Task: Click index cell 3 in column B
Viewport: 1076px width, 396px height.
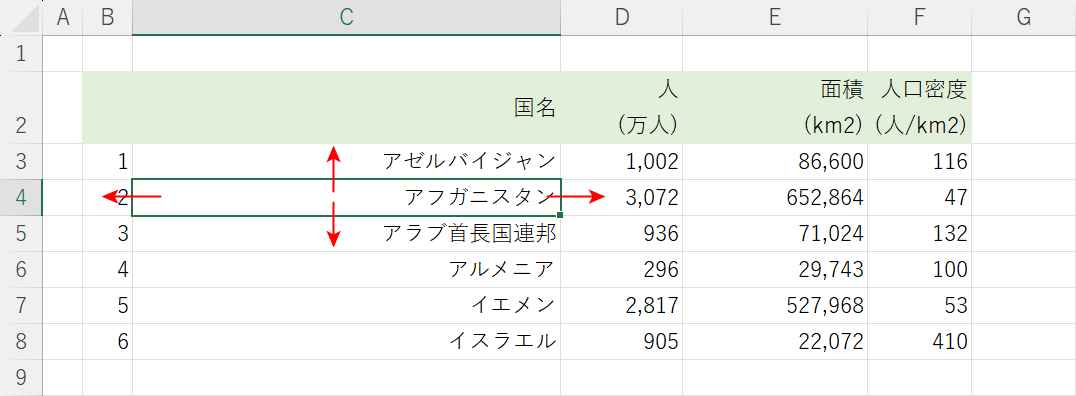Action: point(107,233)
